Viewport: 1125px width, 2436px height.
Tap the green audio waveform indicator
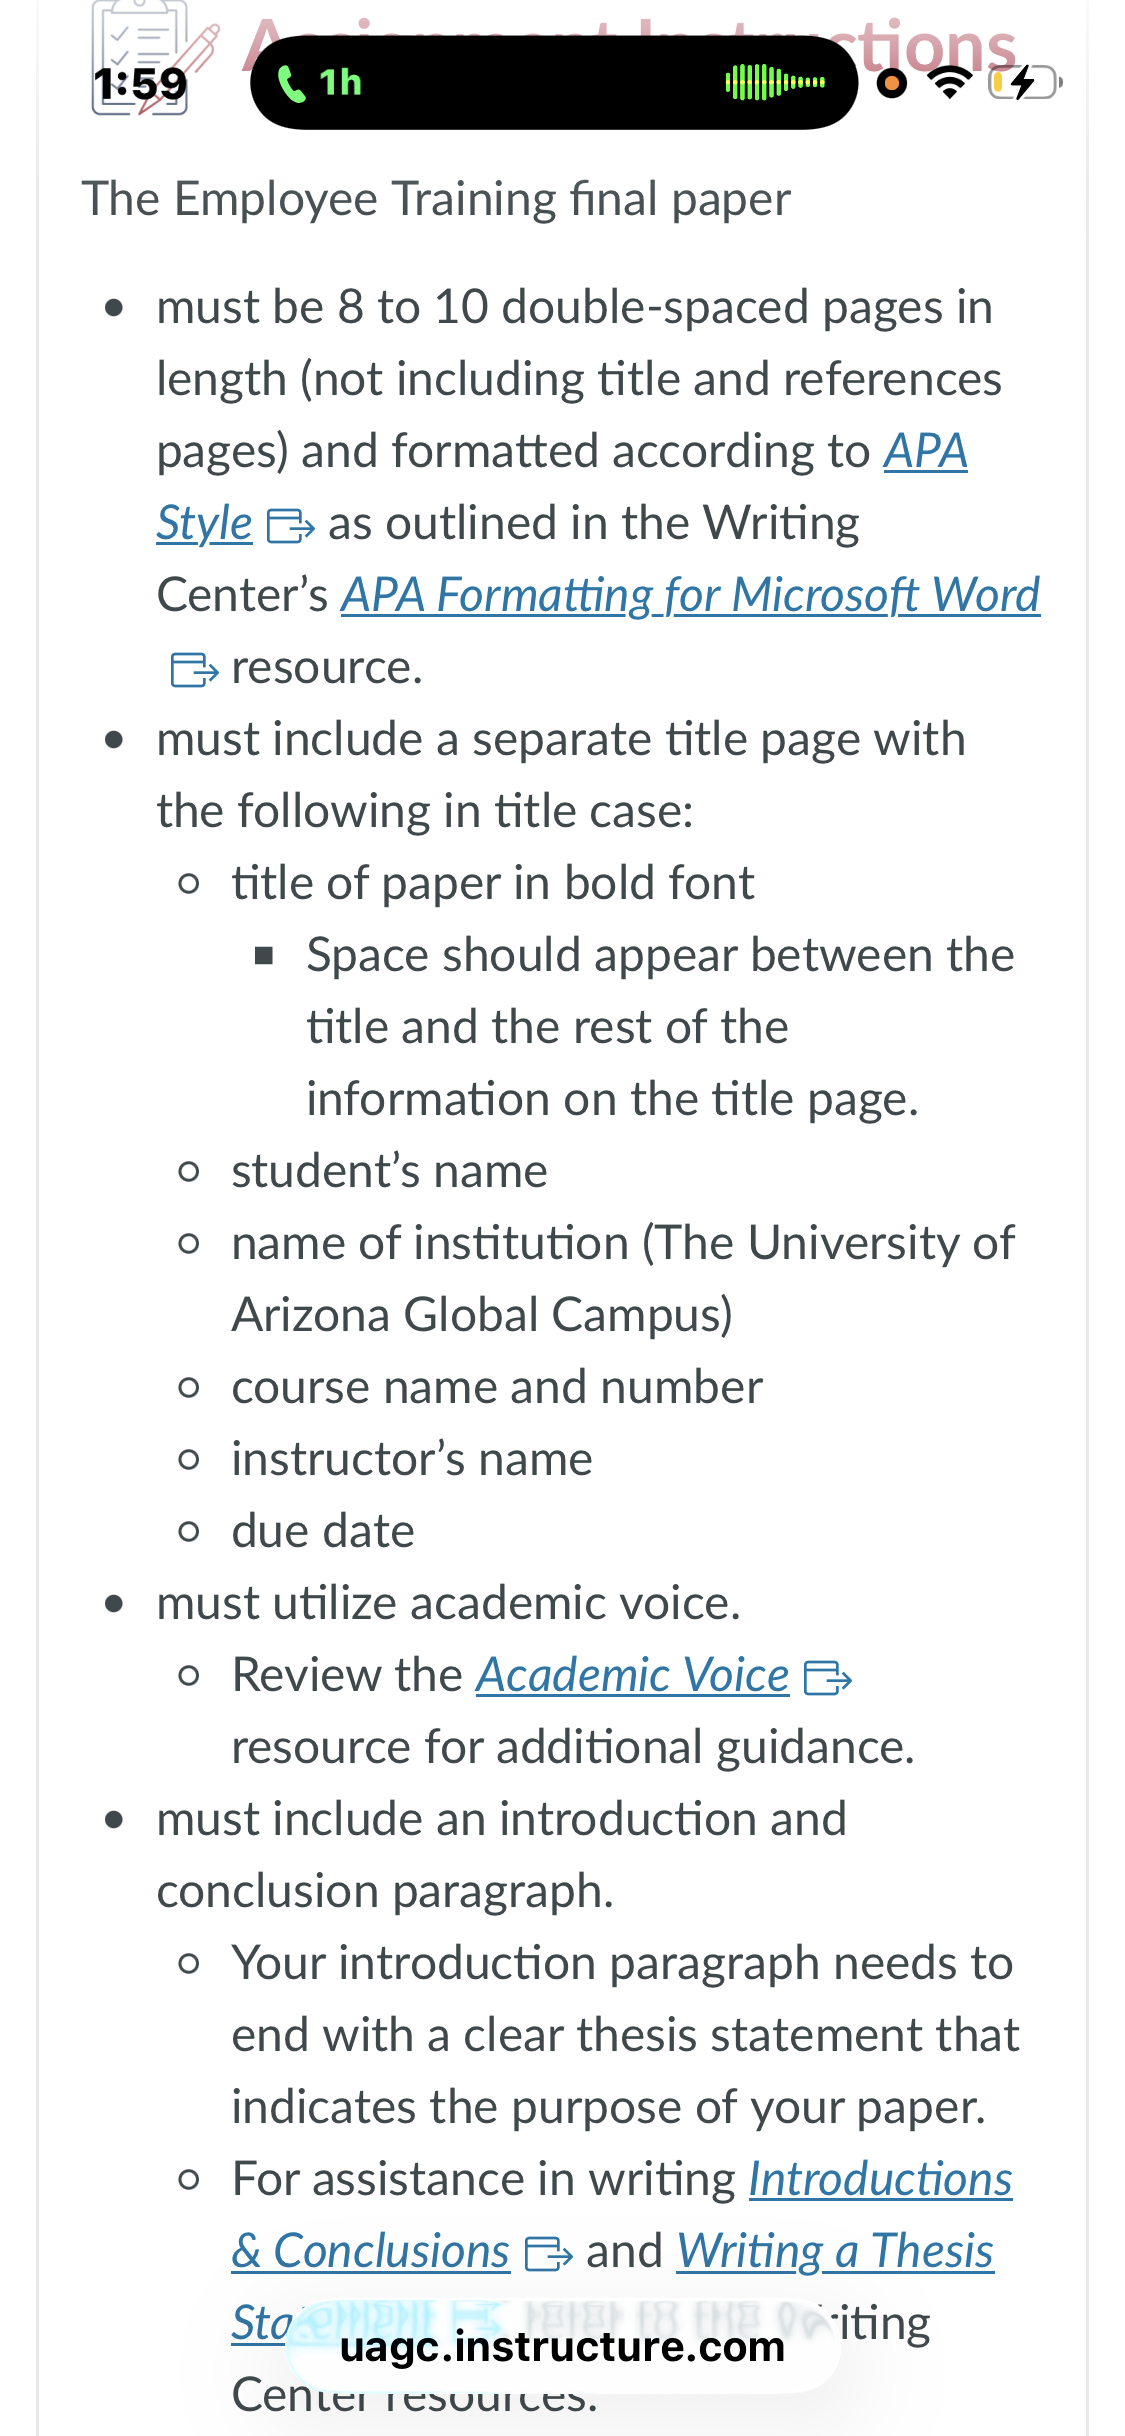coord(775,82)
